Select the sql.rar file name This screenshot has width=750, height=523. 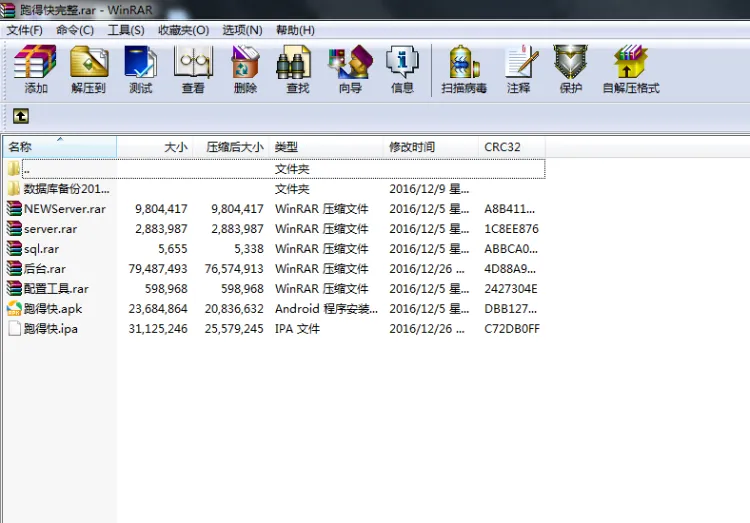pyautogui.click(x=42, y=249)
